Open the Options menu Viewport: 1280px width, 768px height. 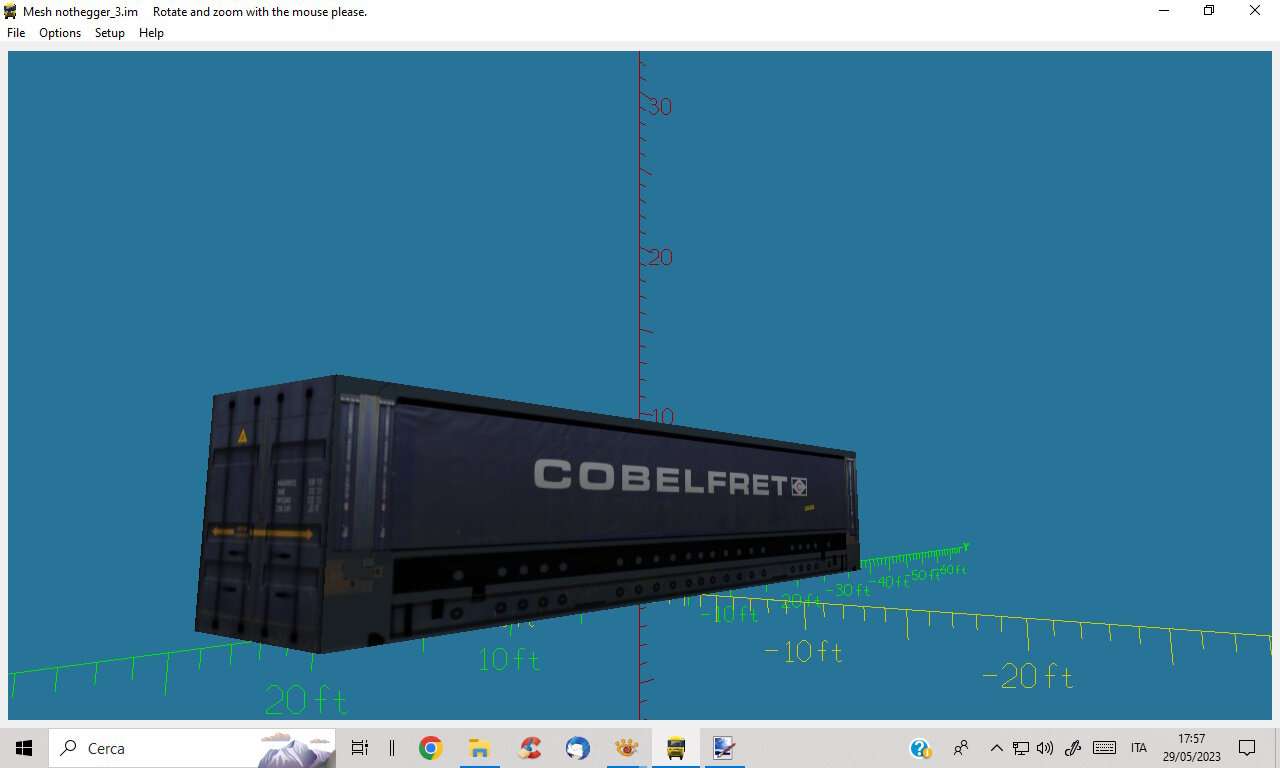(x=60, y=33)
